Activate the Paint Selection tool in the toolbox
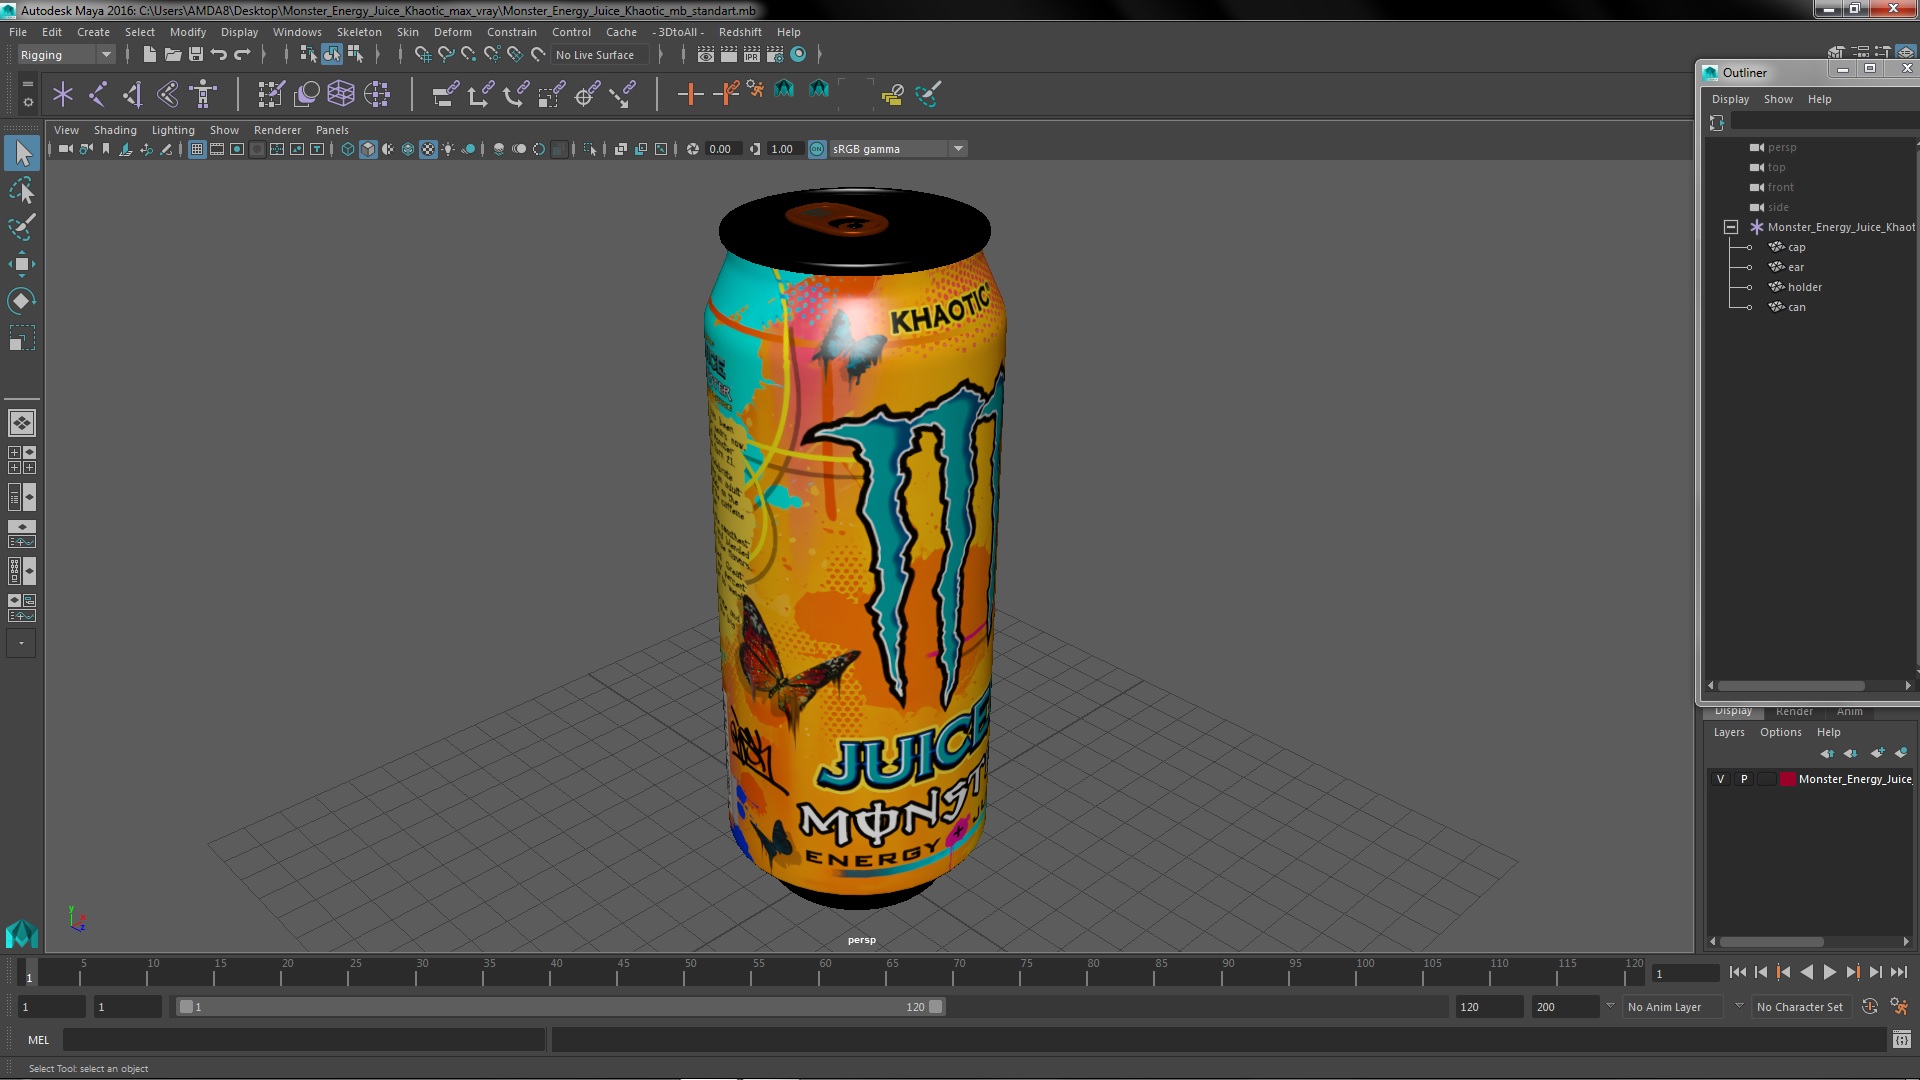The width and height of the screenshot is (1920, 1080). point(22,227)
